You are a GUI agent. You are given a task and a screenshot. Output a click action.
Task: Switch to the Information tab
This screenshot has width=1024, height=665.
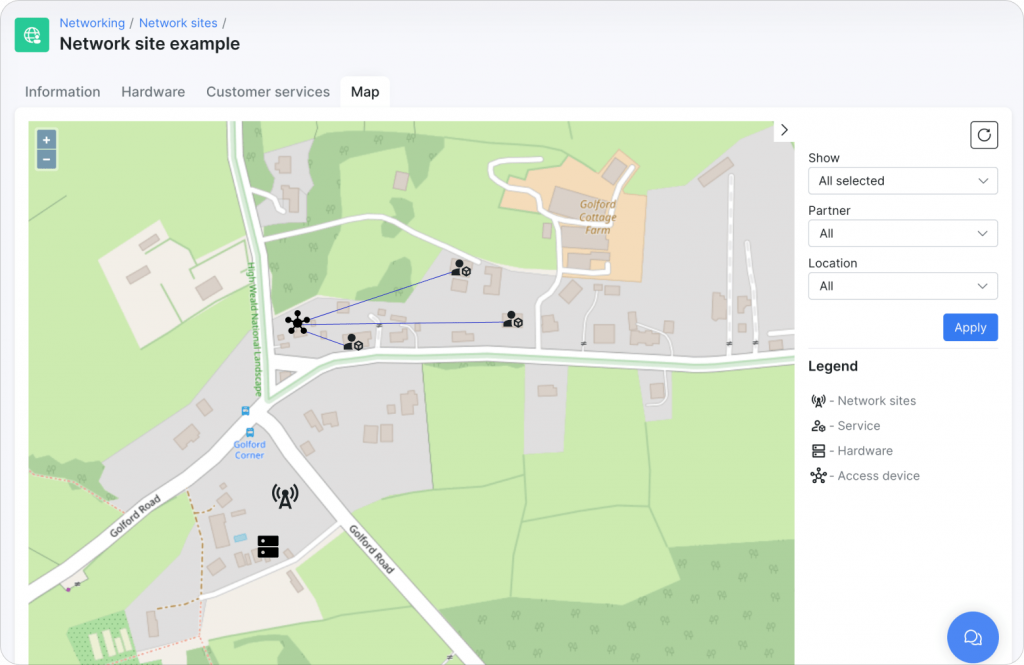(62, 91)
